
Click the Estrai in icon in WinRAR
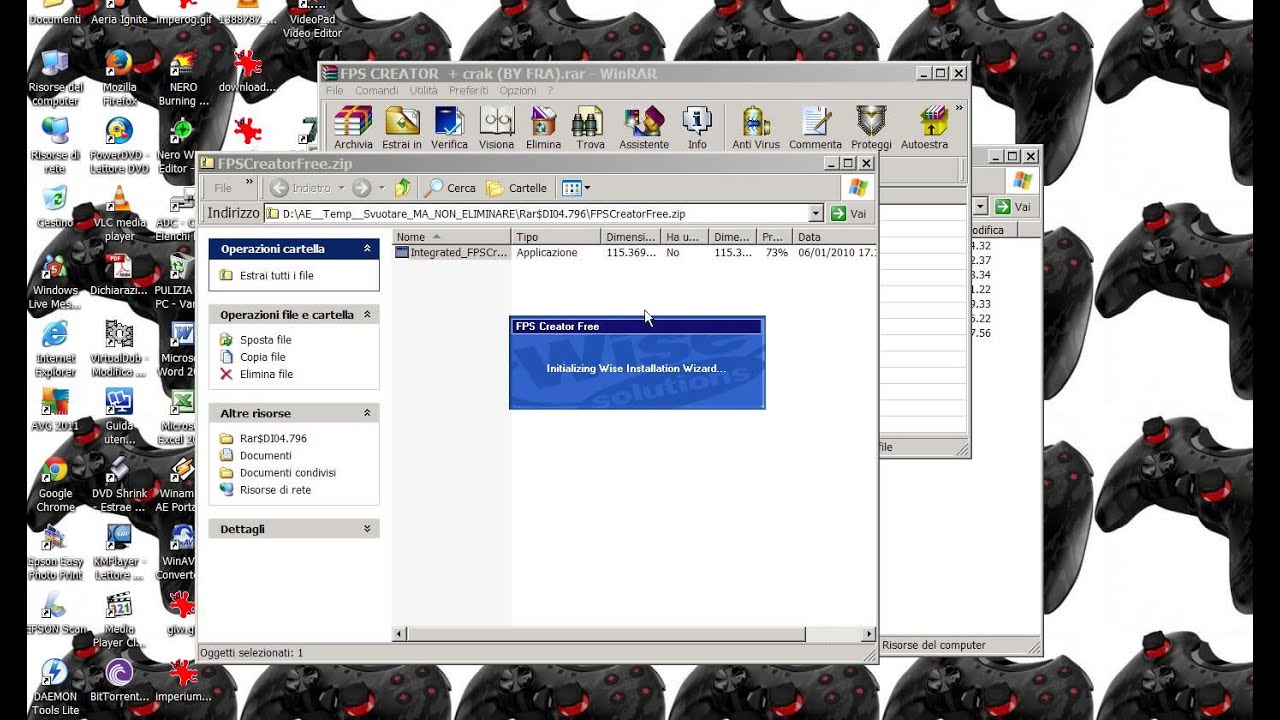tap(402, 127)
